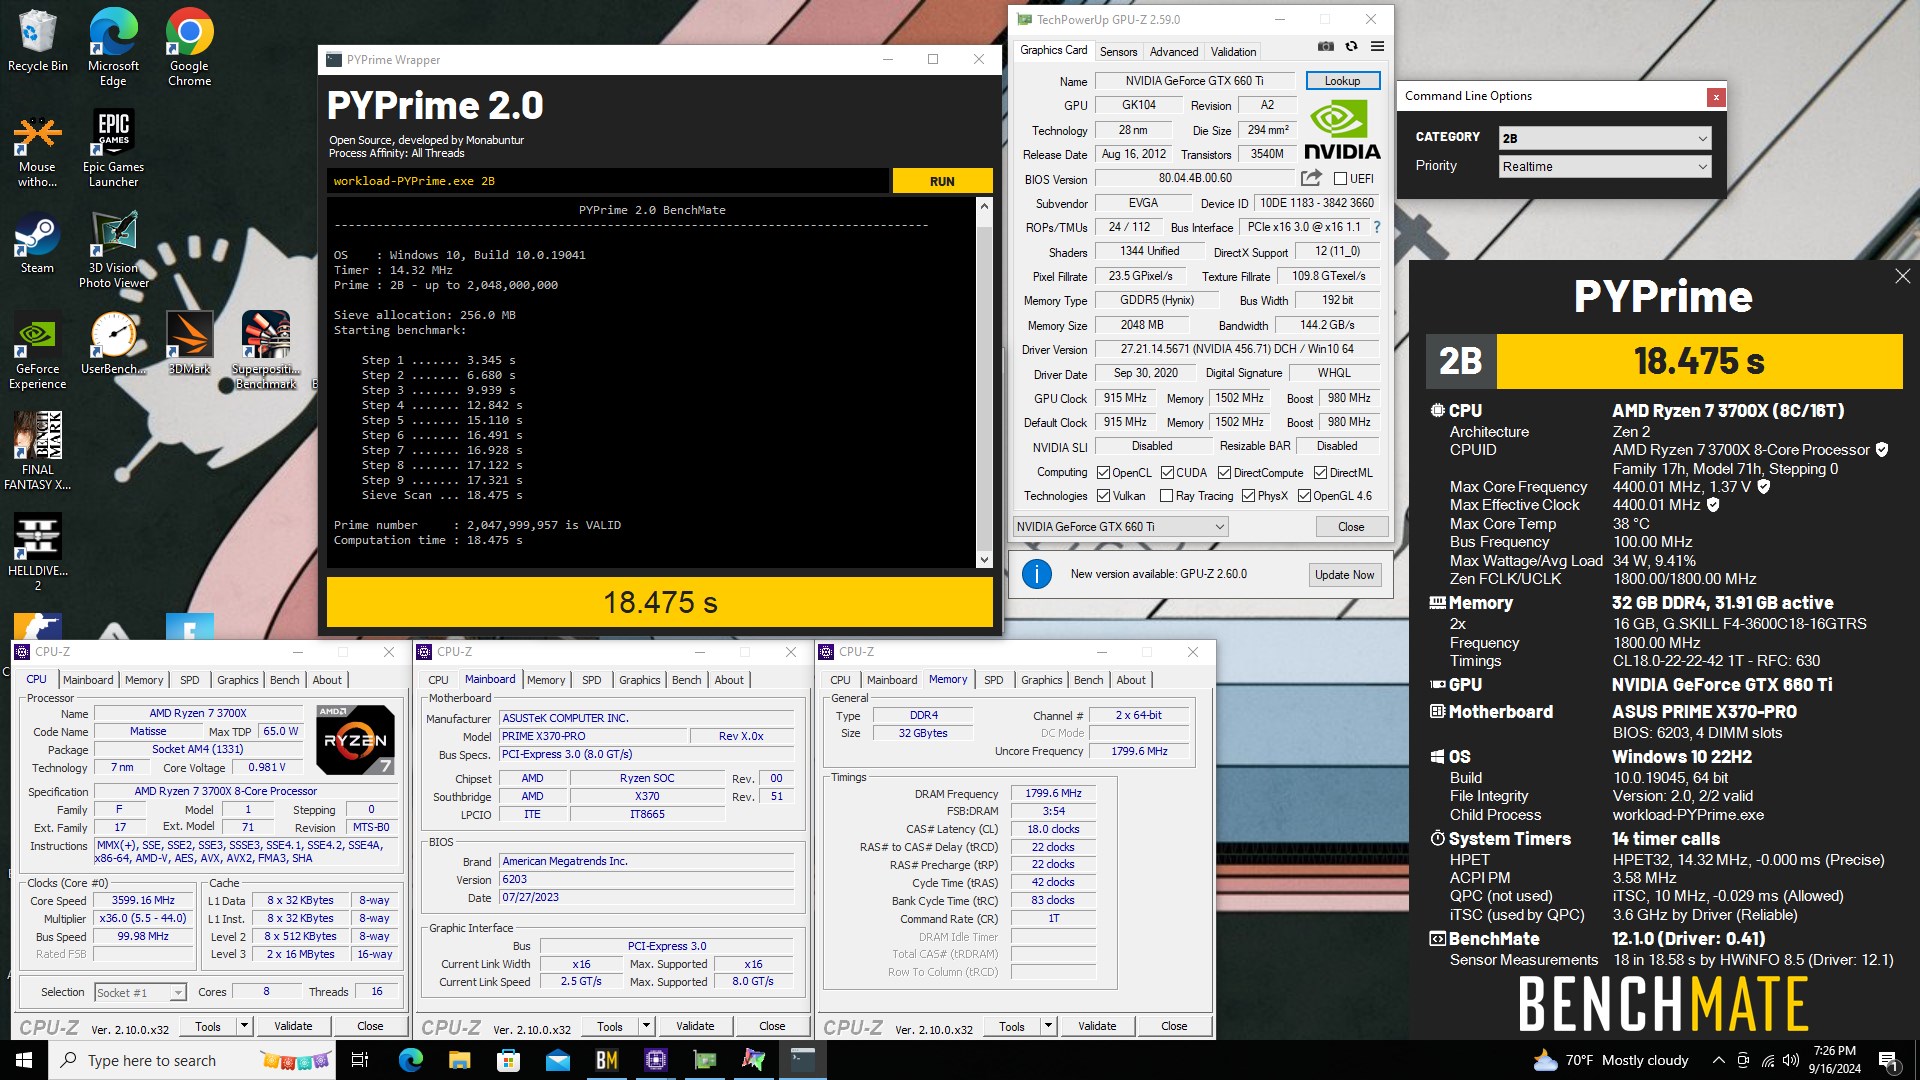The image size is (1920, 1080).
Task: Refresh GPU-Z data with the refresh icon
Action: pyautogui.click(x=1351, y=46)
